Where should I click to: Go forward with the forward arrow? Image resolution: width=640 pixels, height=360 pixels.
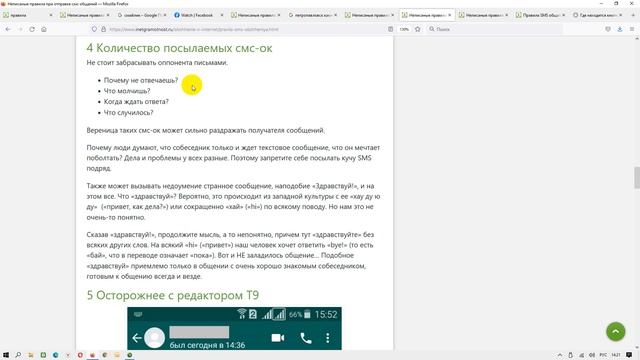tap(20, 29)
